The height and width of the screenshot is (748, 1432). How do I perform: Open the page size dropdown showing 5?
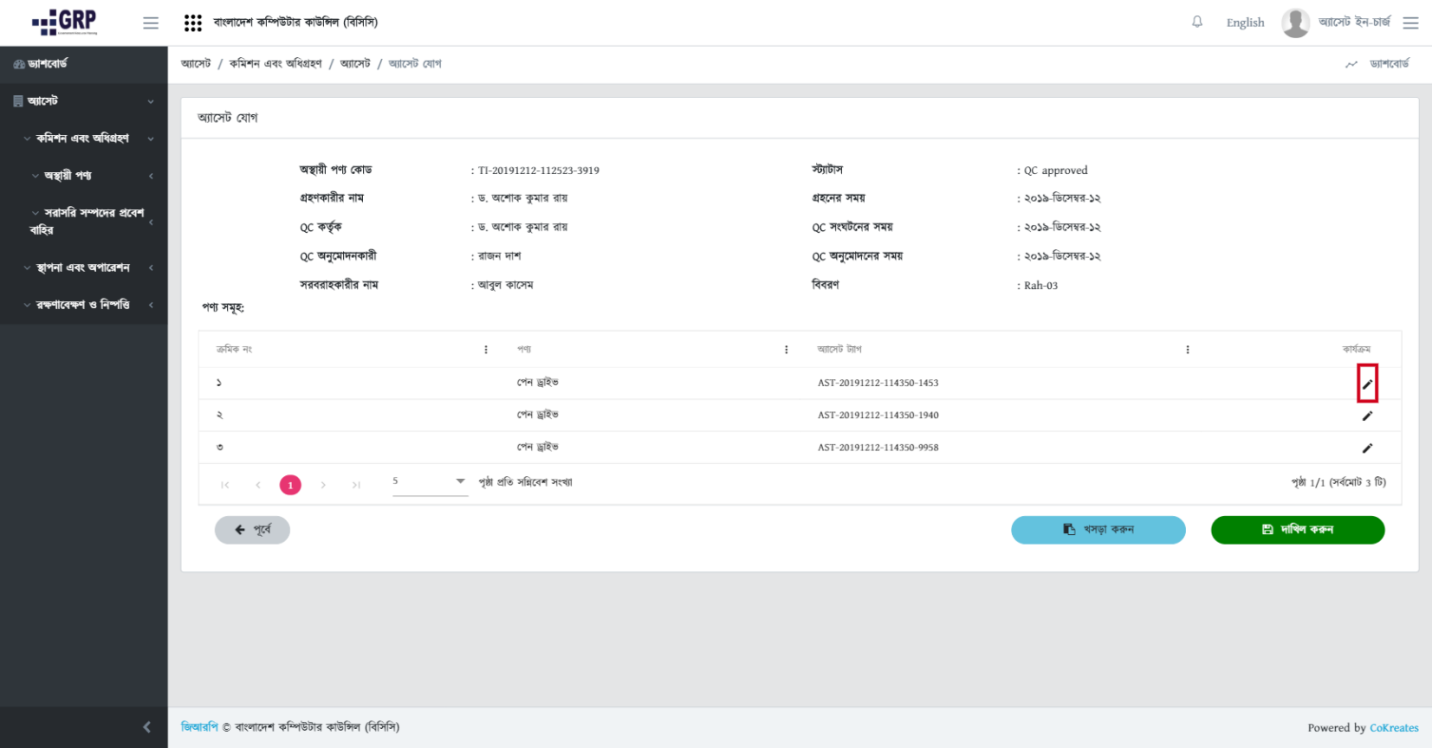pos(430,482)
